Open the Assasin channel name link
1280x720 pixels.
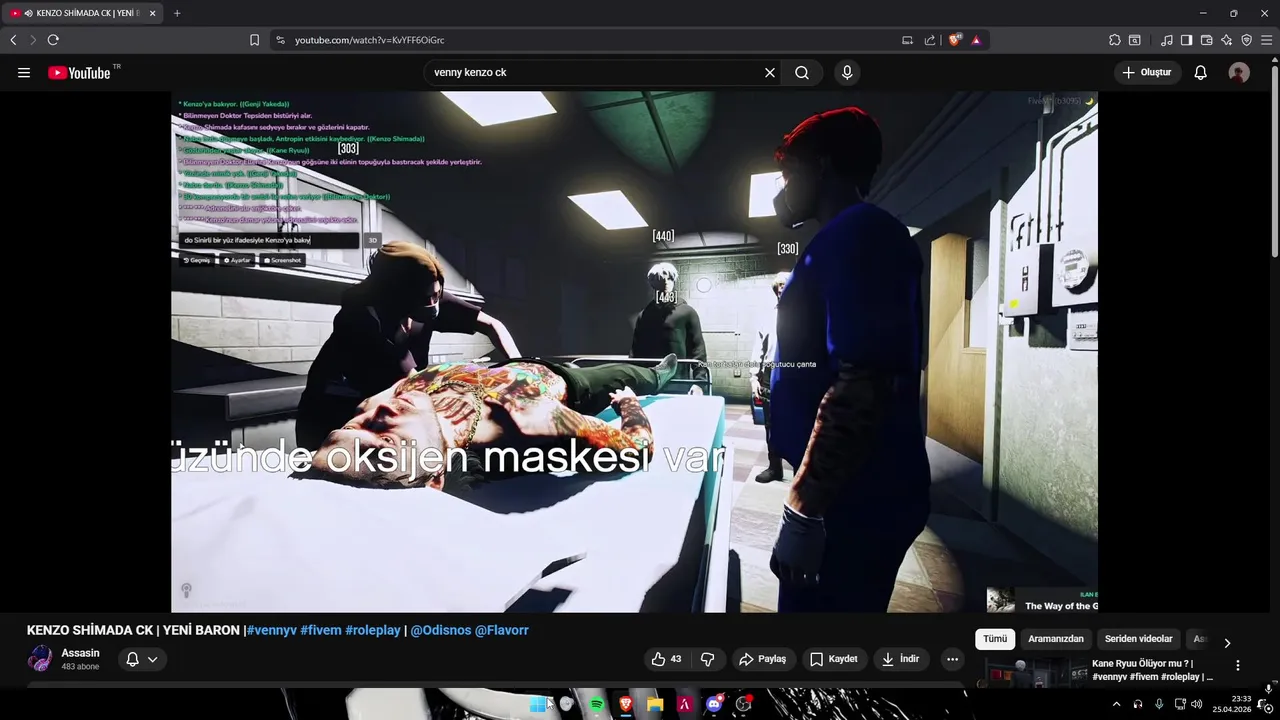[80, 653]
